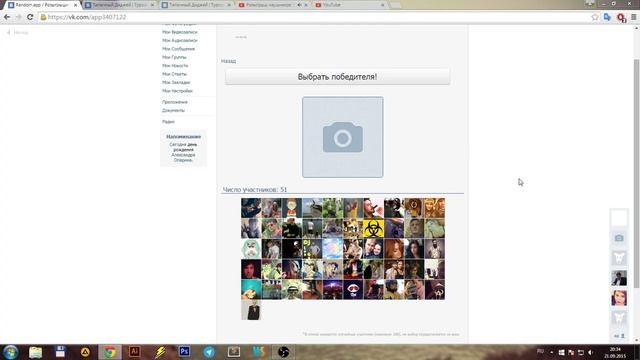The height and width of the screenshot is (360, 640).
Task: Click the Google Translate icon in the address bar
Action: click(x=607, y=17)
